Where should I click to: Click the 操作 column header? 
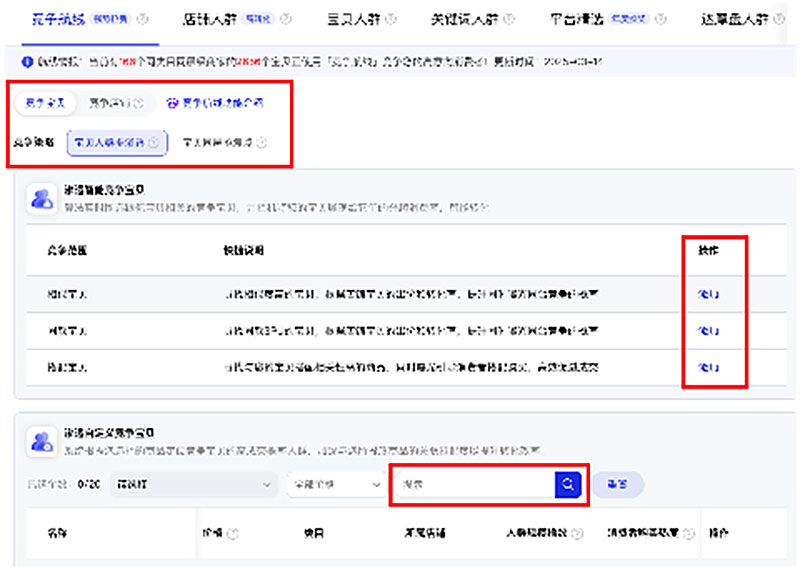tap(709, 251)
